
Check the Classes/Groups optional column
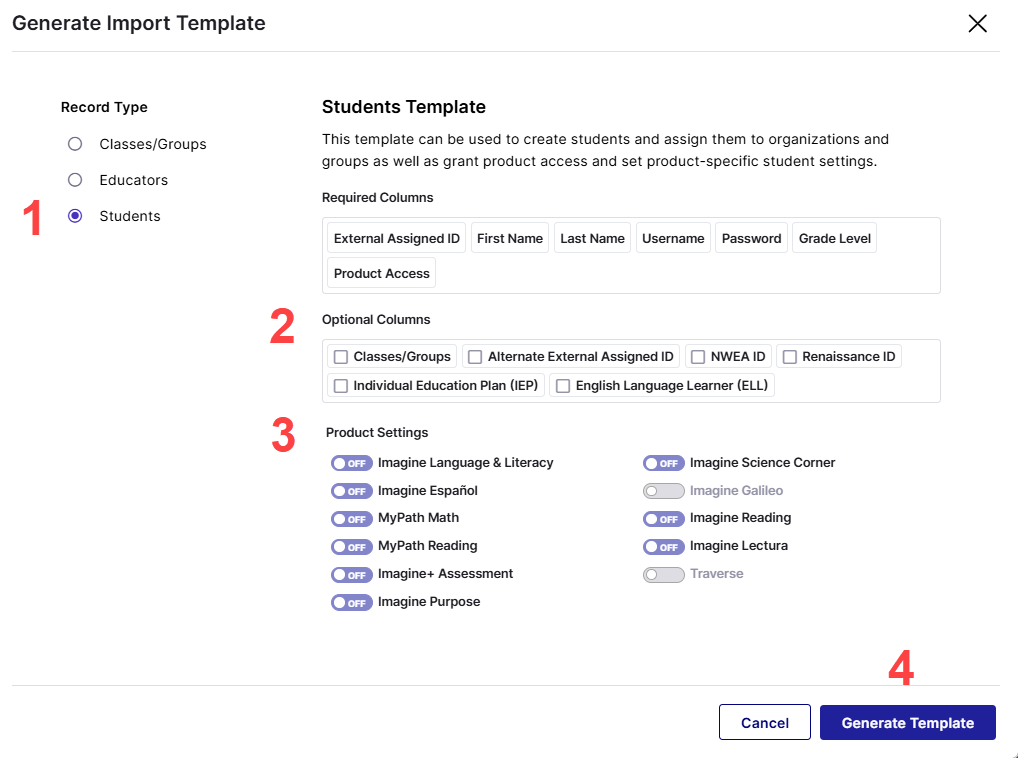pyautogui.click(x=341, y=357)
